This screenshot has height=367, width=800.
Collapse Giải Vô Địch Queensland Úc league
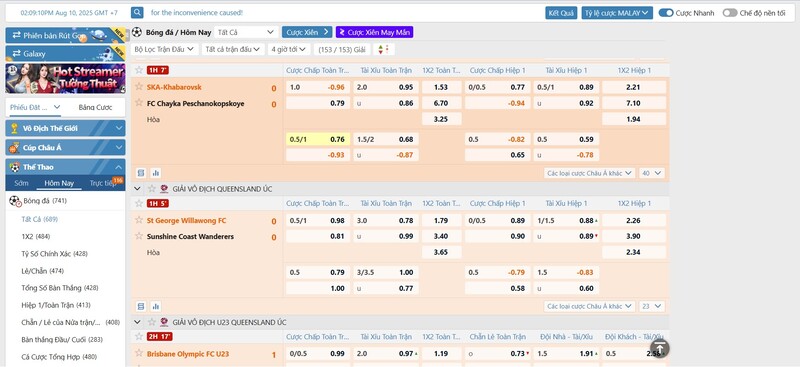click(137, 189)
